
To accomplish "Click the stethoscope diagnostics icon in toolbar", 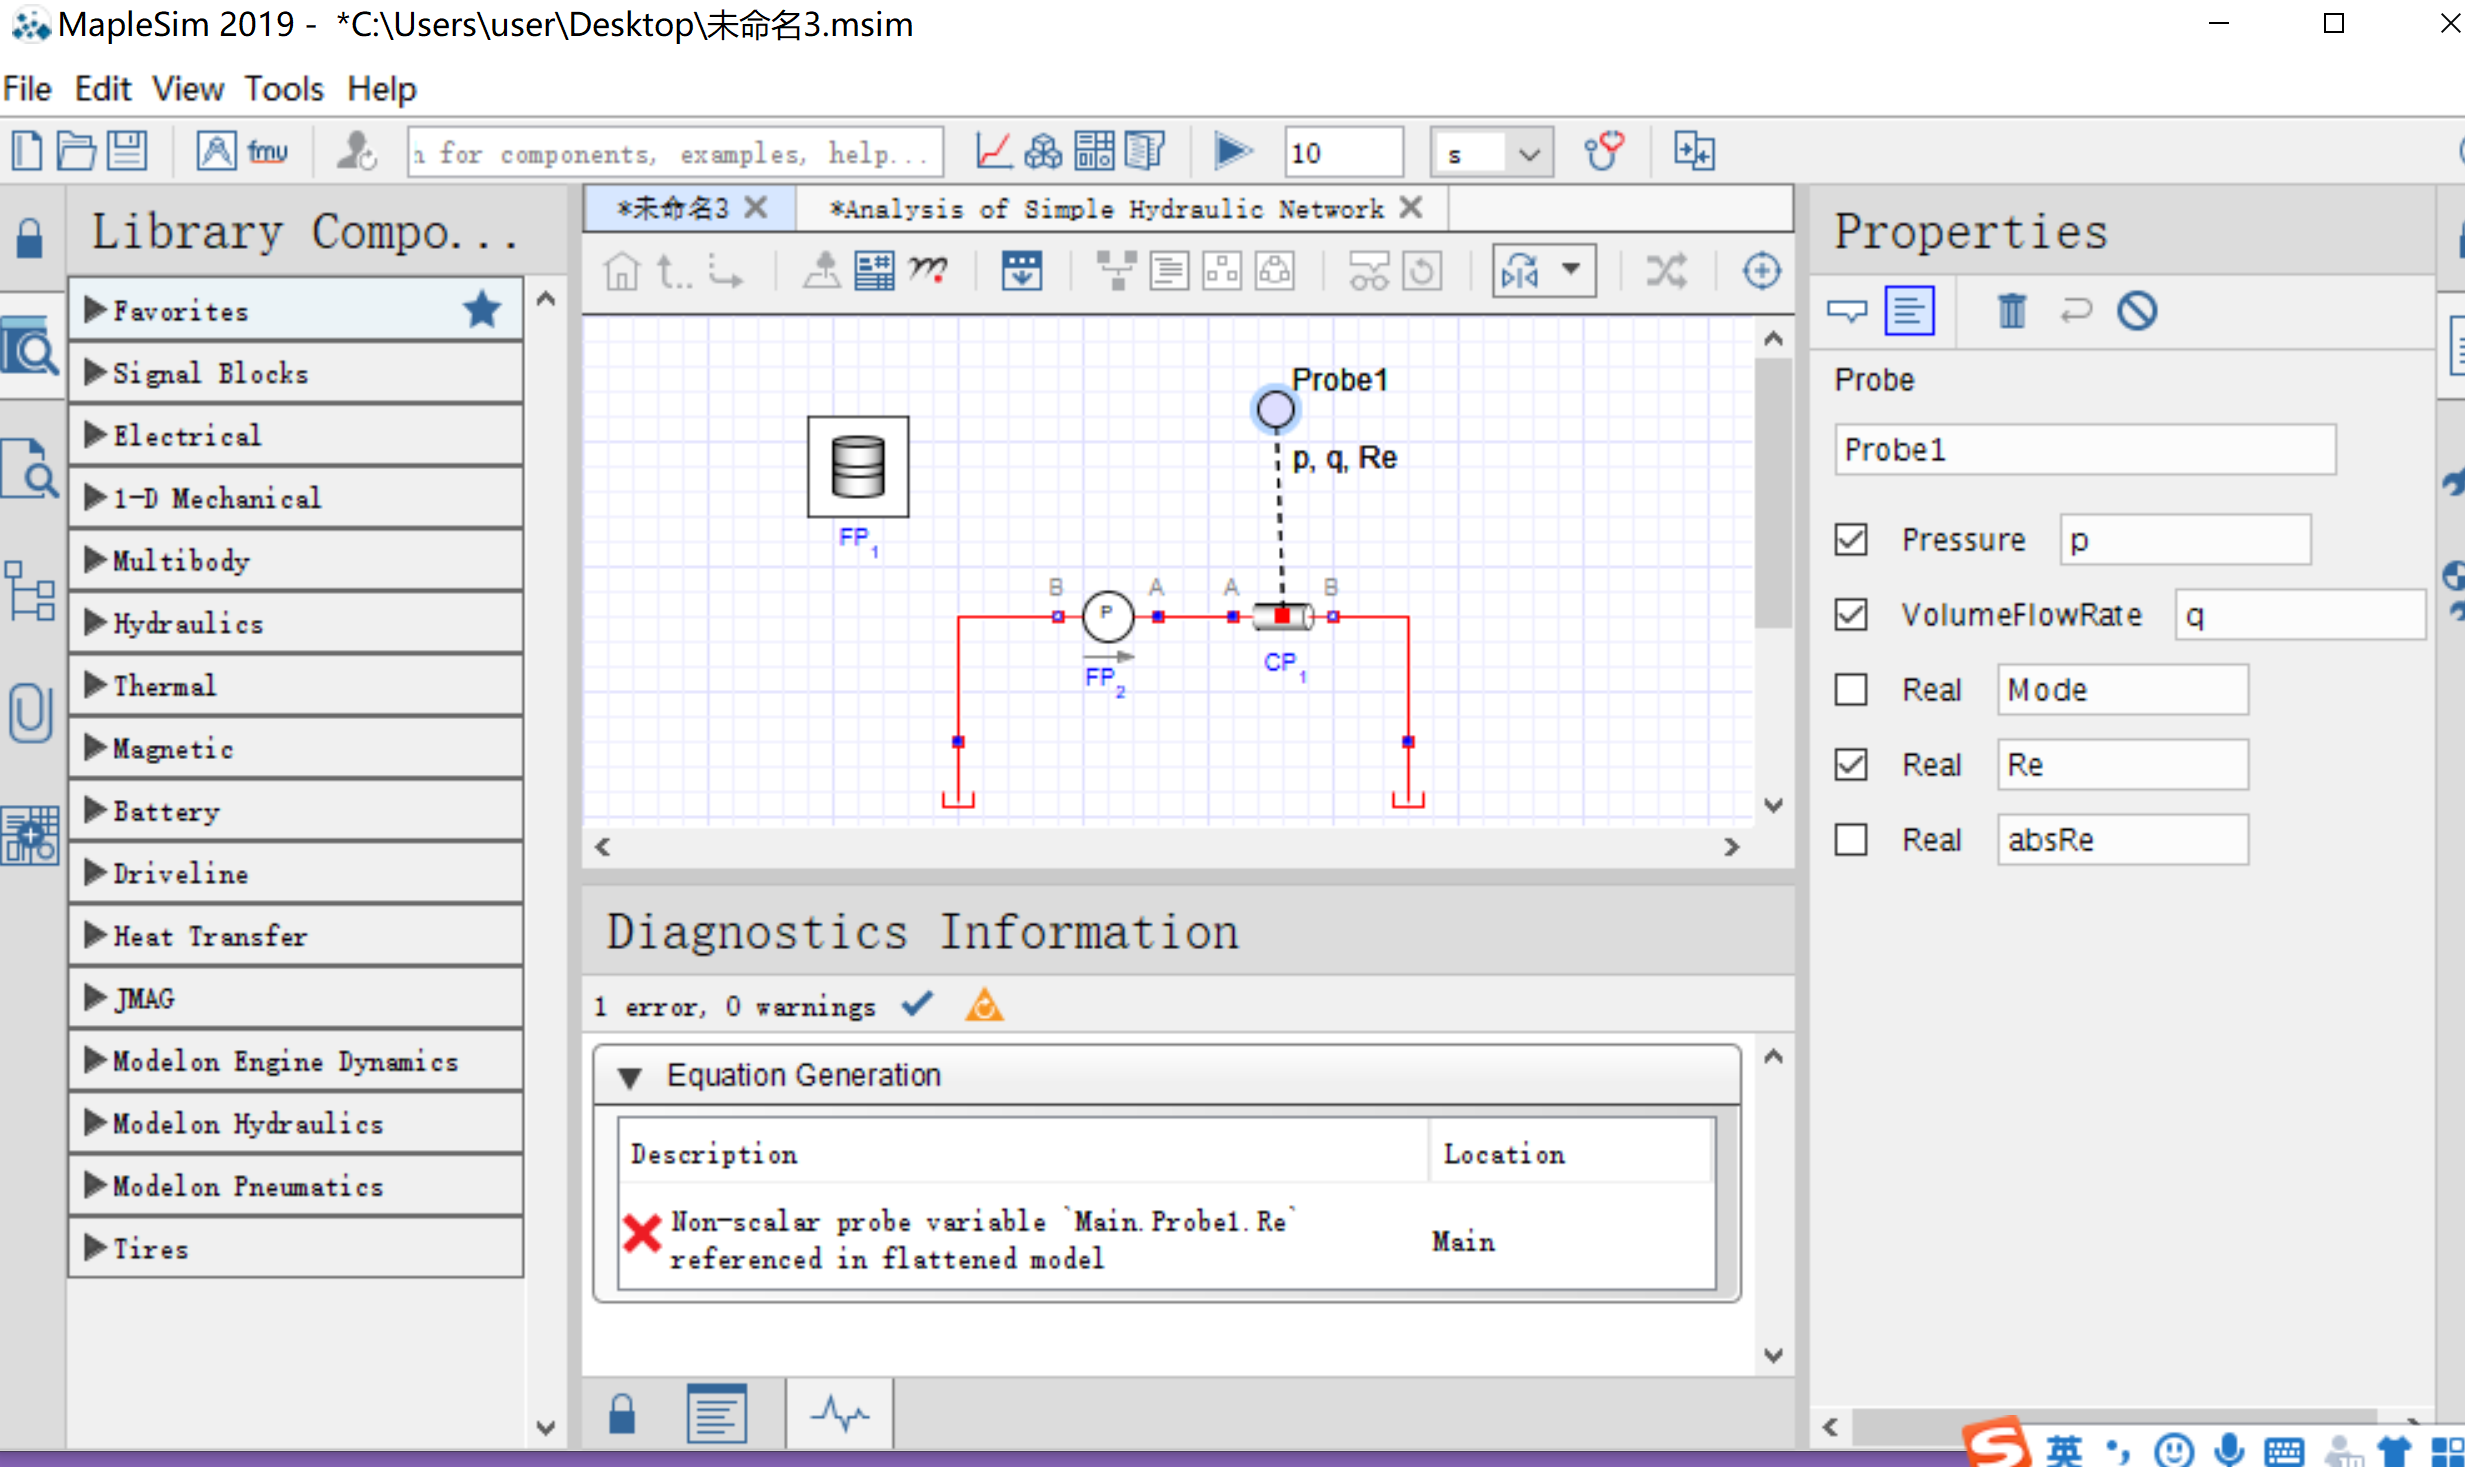I will pos(1604,152).
